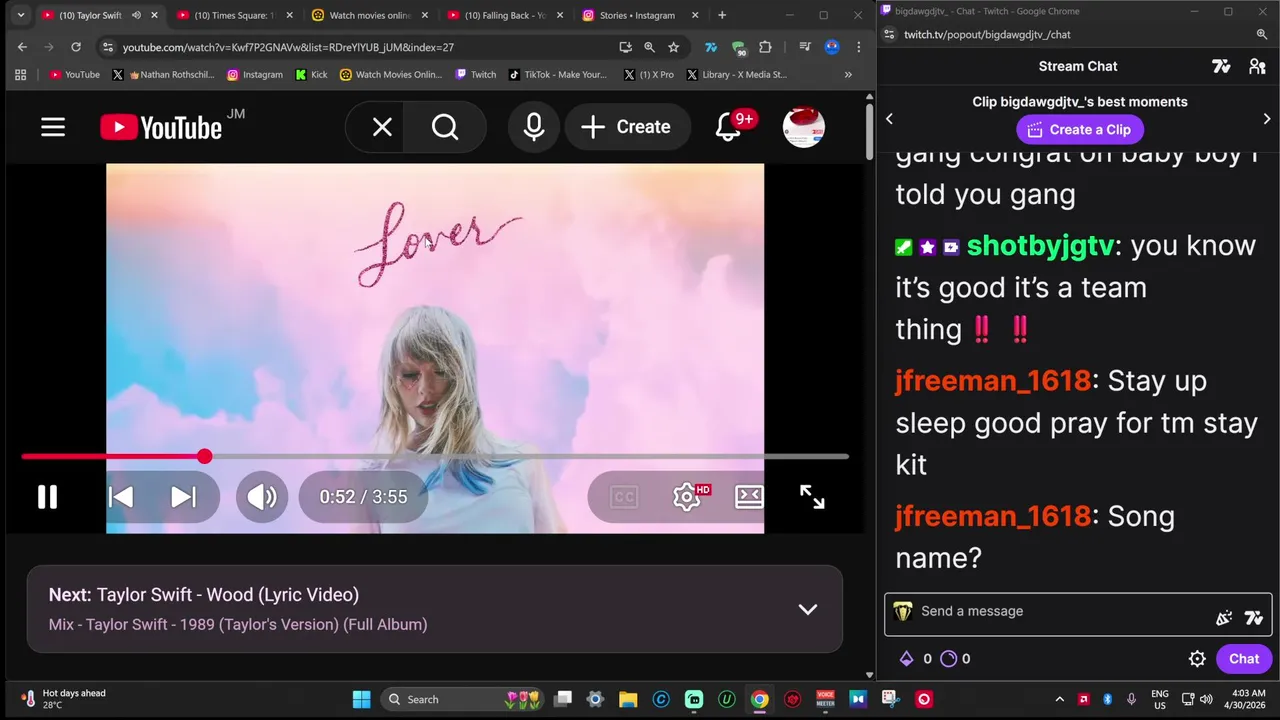The height and width of the screenshot is (720, 1280).
Task: Open shotbyjgtv username in chat
Action: click(x=1040, y=245)
